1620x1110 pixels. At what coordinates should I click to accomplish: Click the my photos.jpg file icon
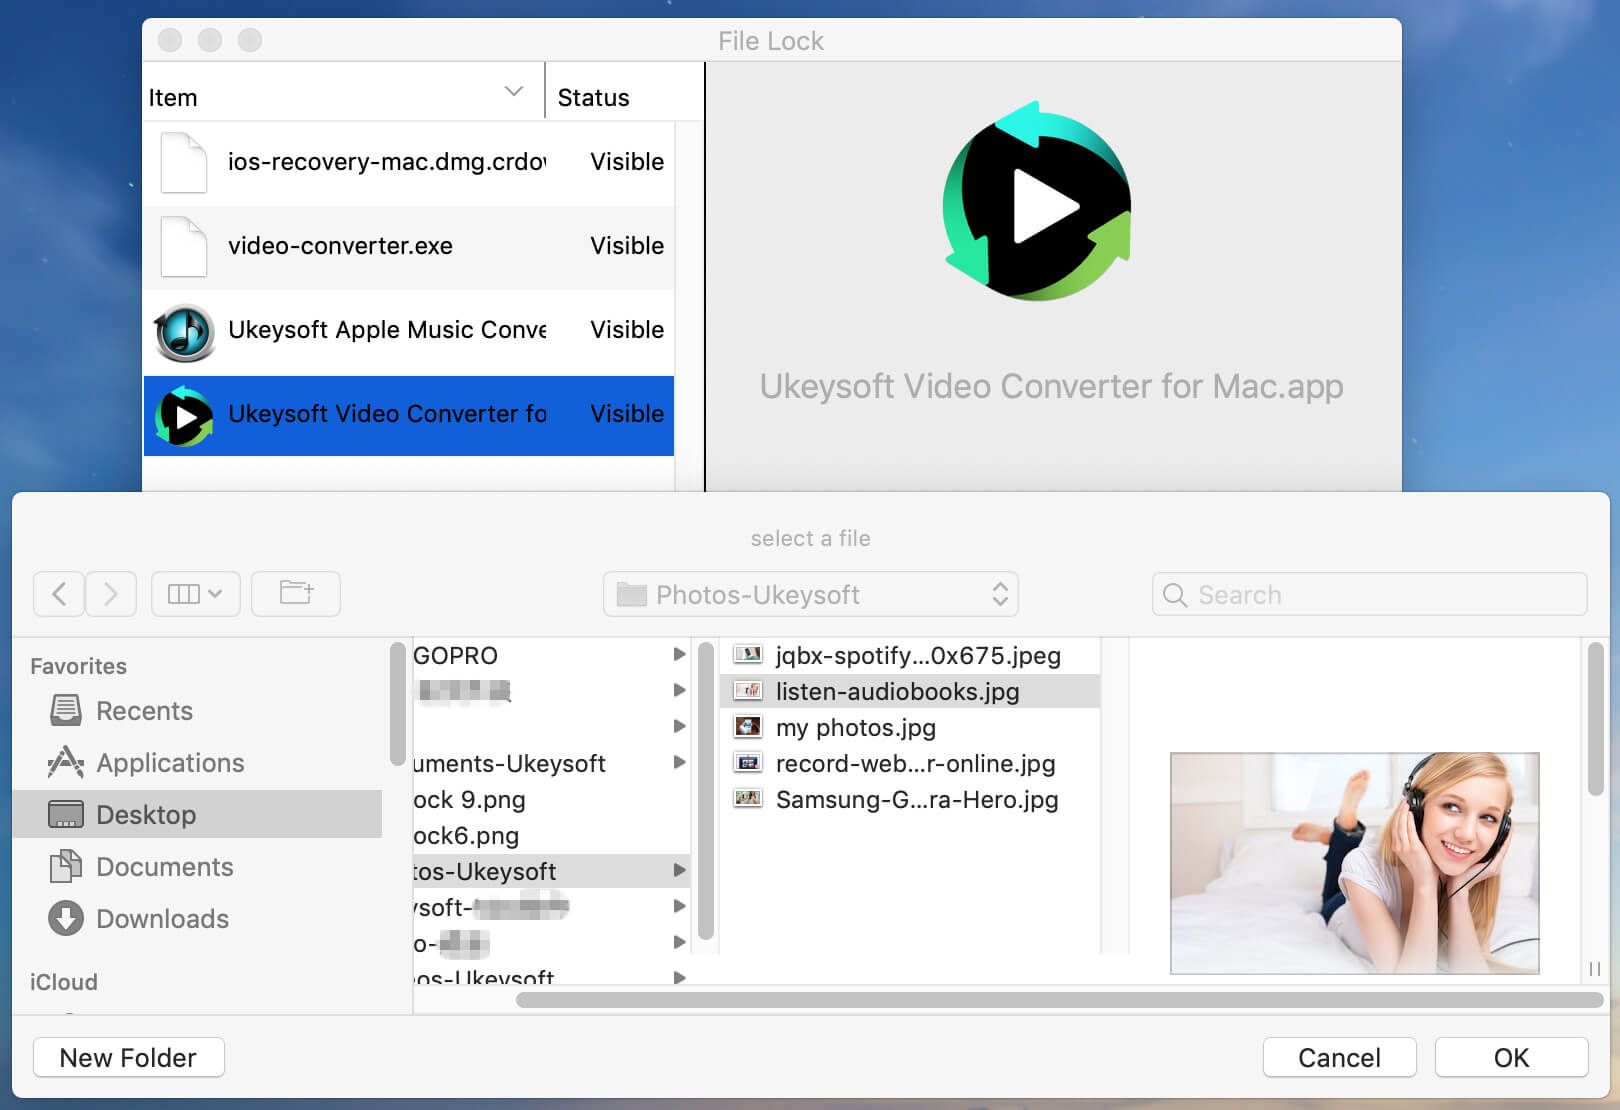pos(748,726)
